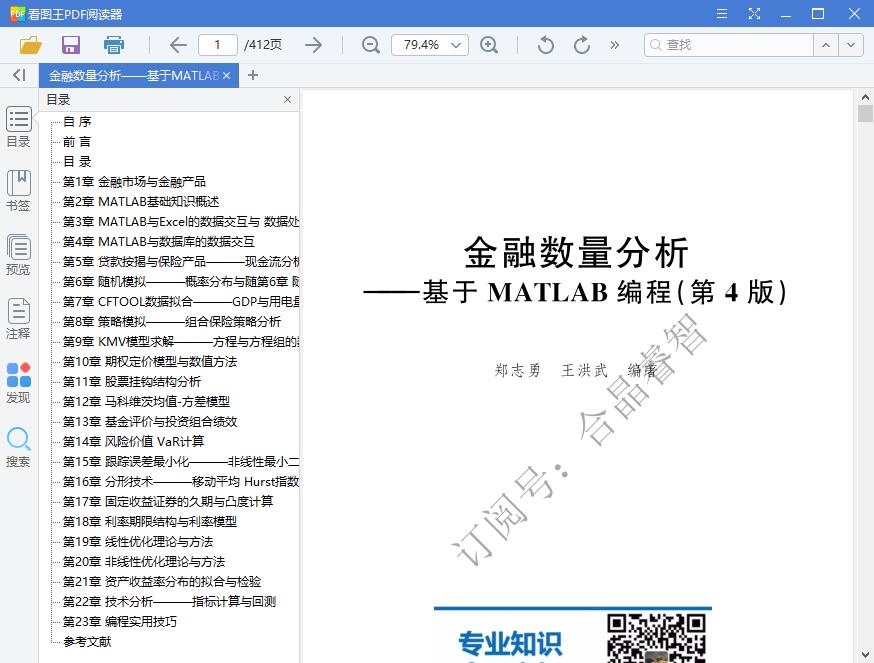Close the 目录 outline panel

pos(287,99)
